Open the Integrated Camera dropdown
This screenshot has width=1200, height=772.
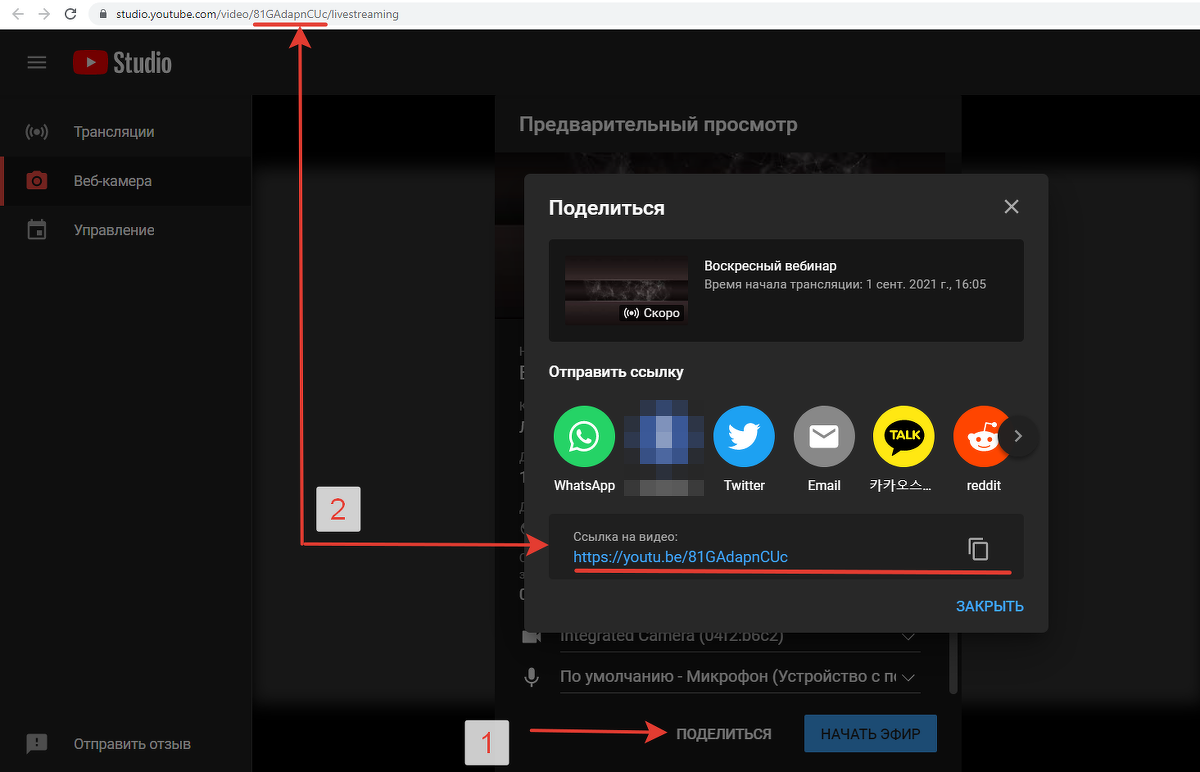point(738,636)
